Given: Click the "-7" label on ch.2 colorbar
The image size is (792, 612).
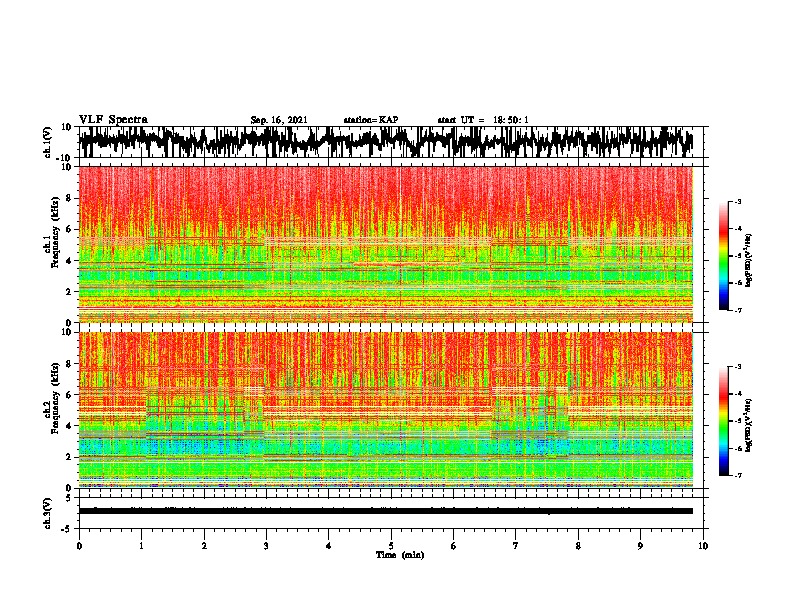Looking at the screenshot, I should point(738,475).
